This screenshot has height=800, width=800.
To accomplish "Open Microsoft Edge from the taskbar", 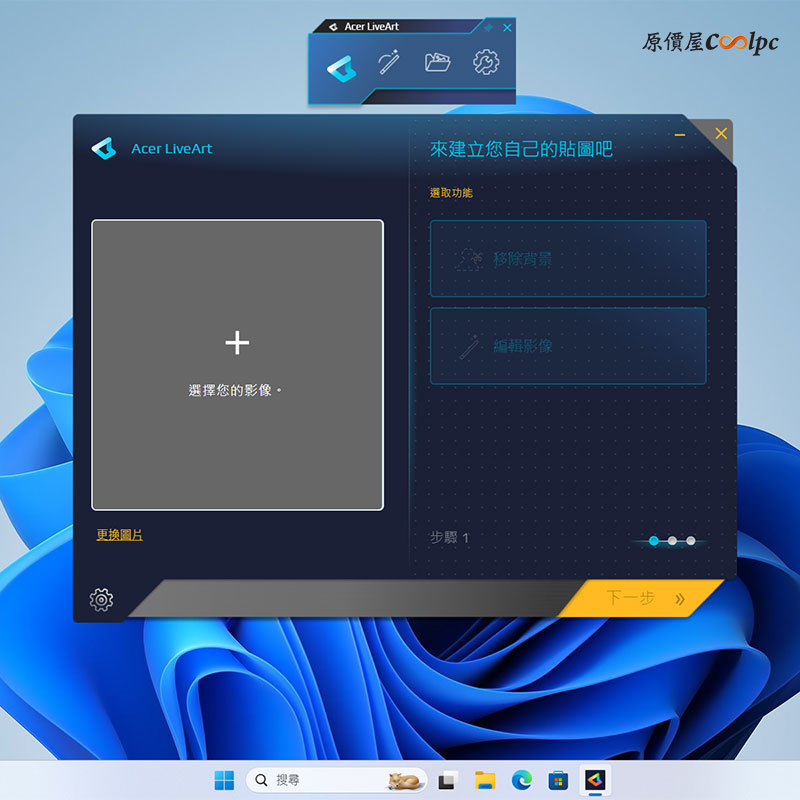I will tap(521, 780).
